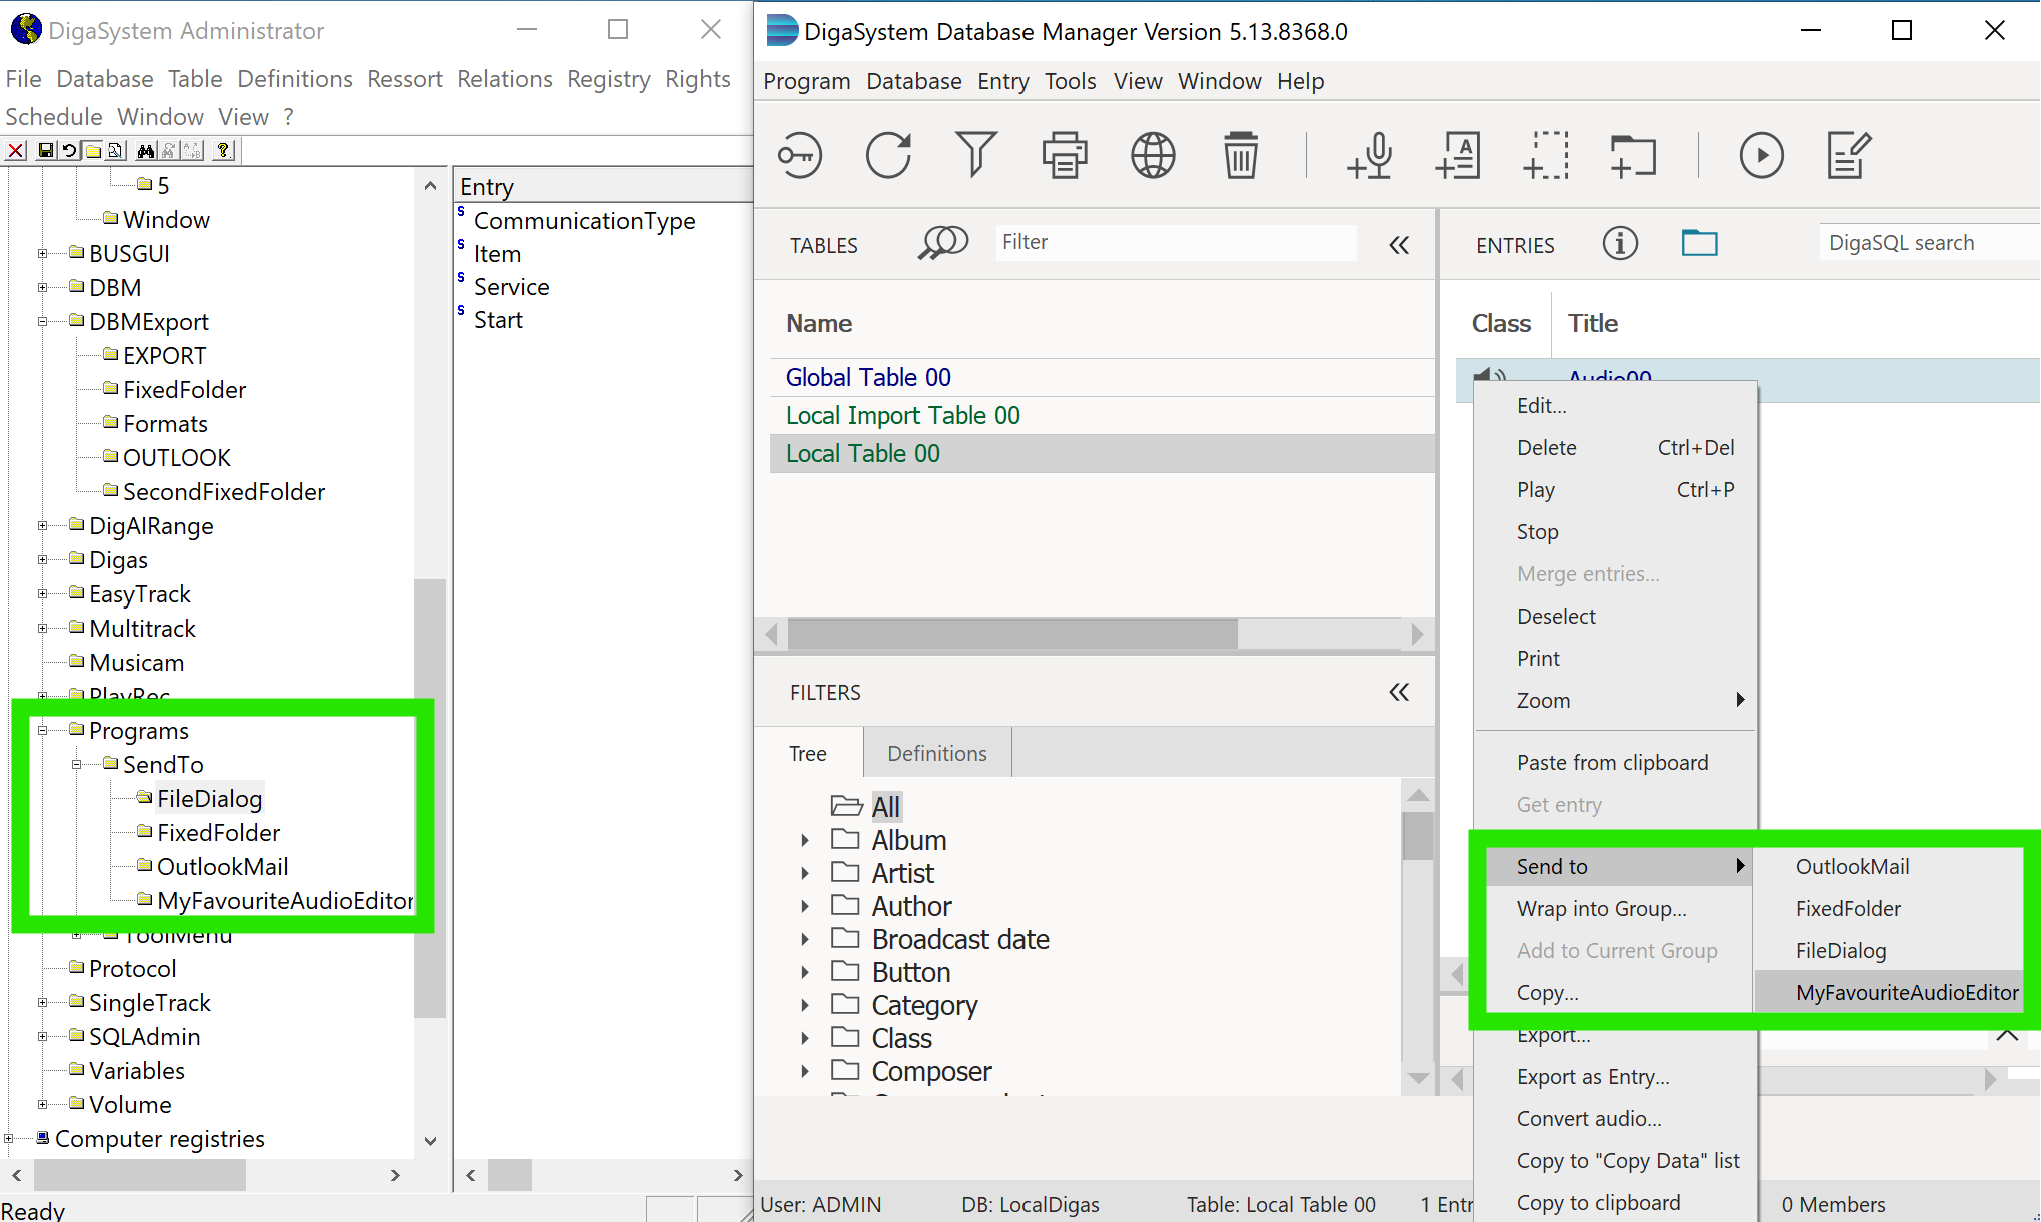
Task: Expand the DigAIRange registry folder
Action: (x=43, y=526)
